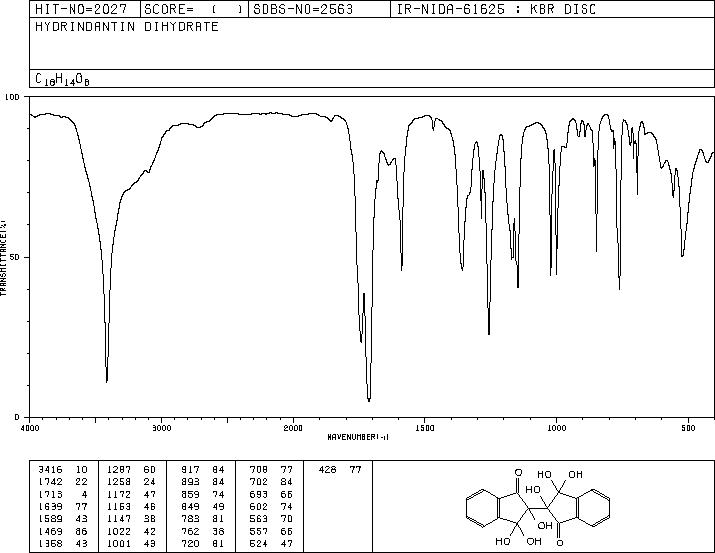Click the 1022 value in the peak table
The width and height of the screenshot is (715, 553).
pos(119,531)
